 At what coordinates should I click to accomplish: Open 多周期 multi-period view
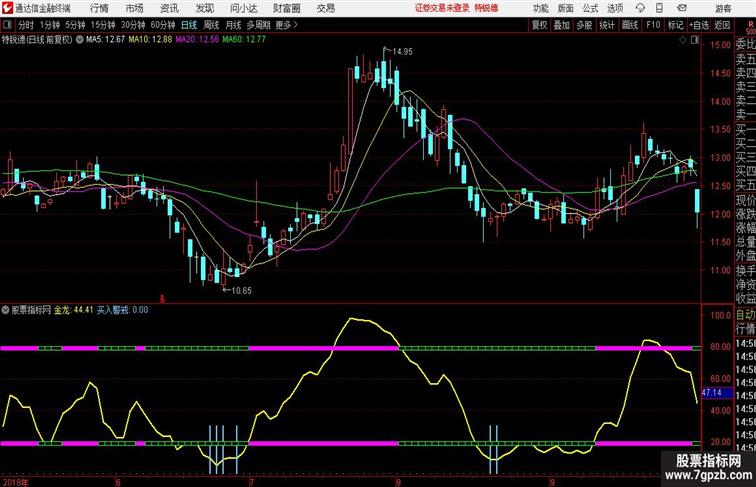tap(258, 25)
